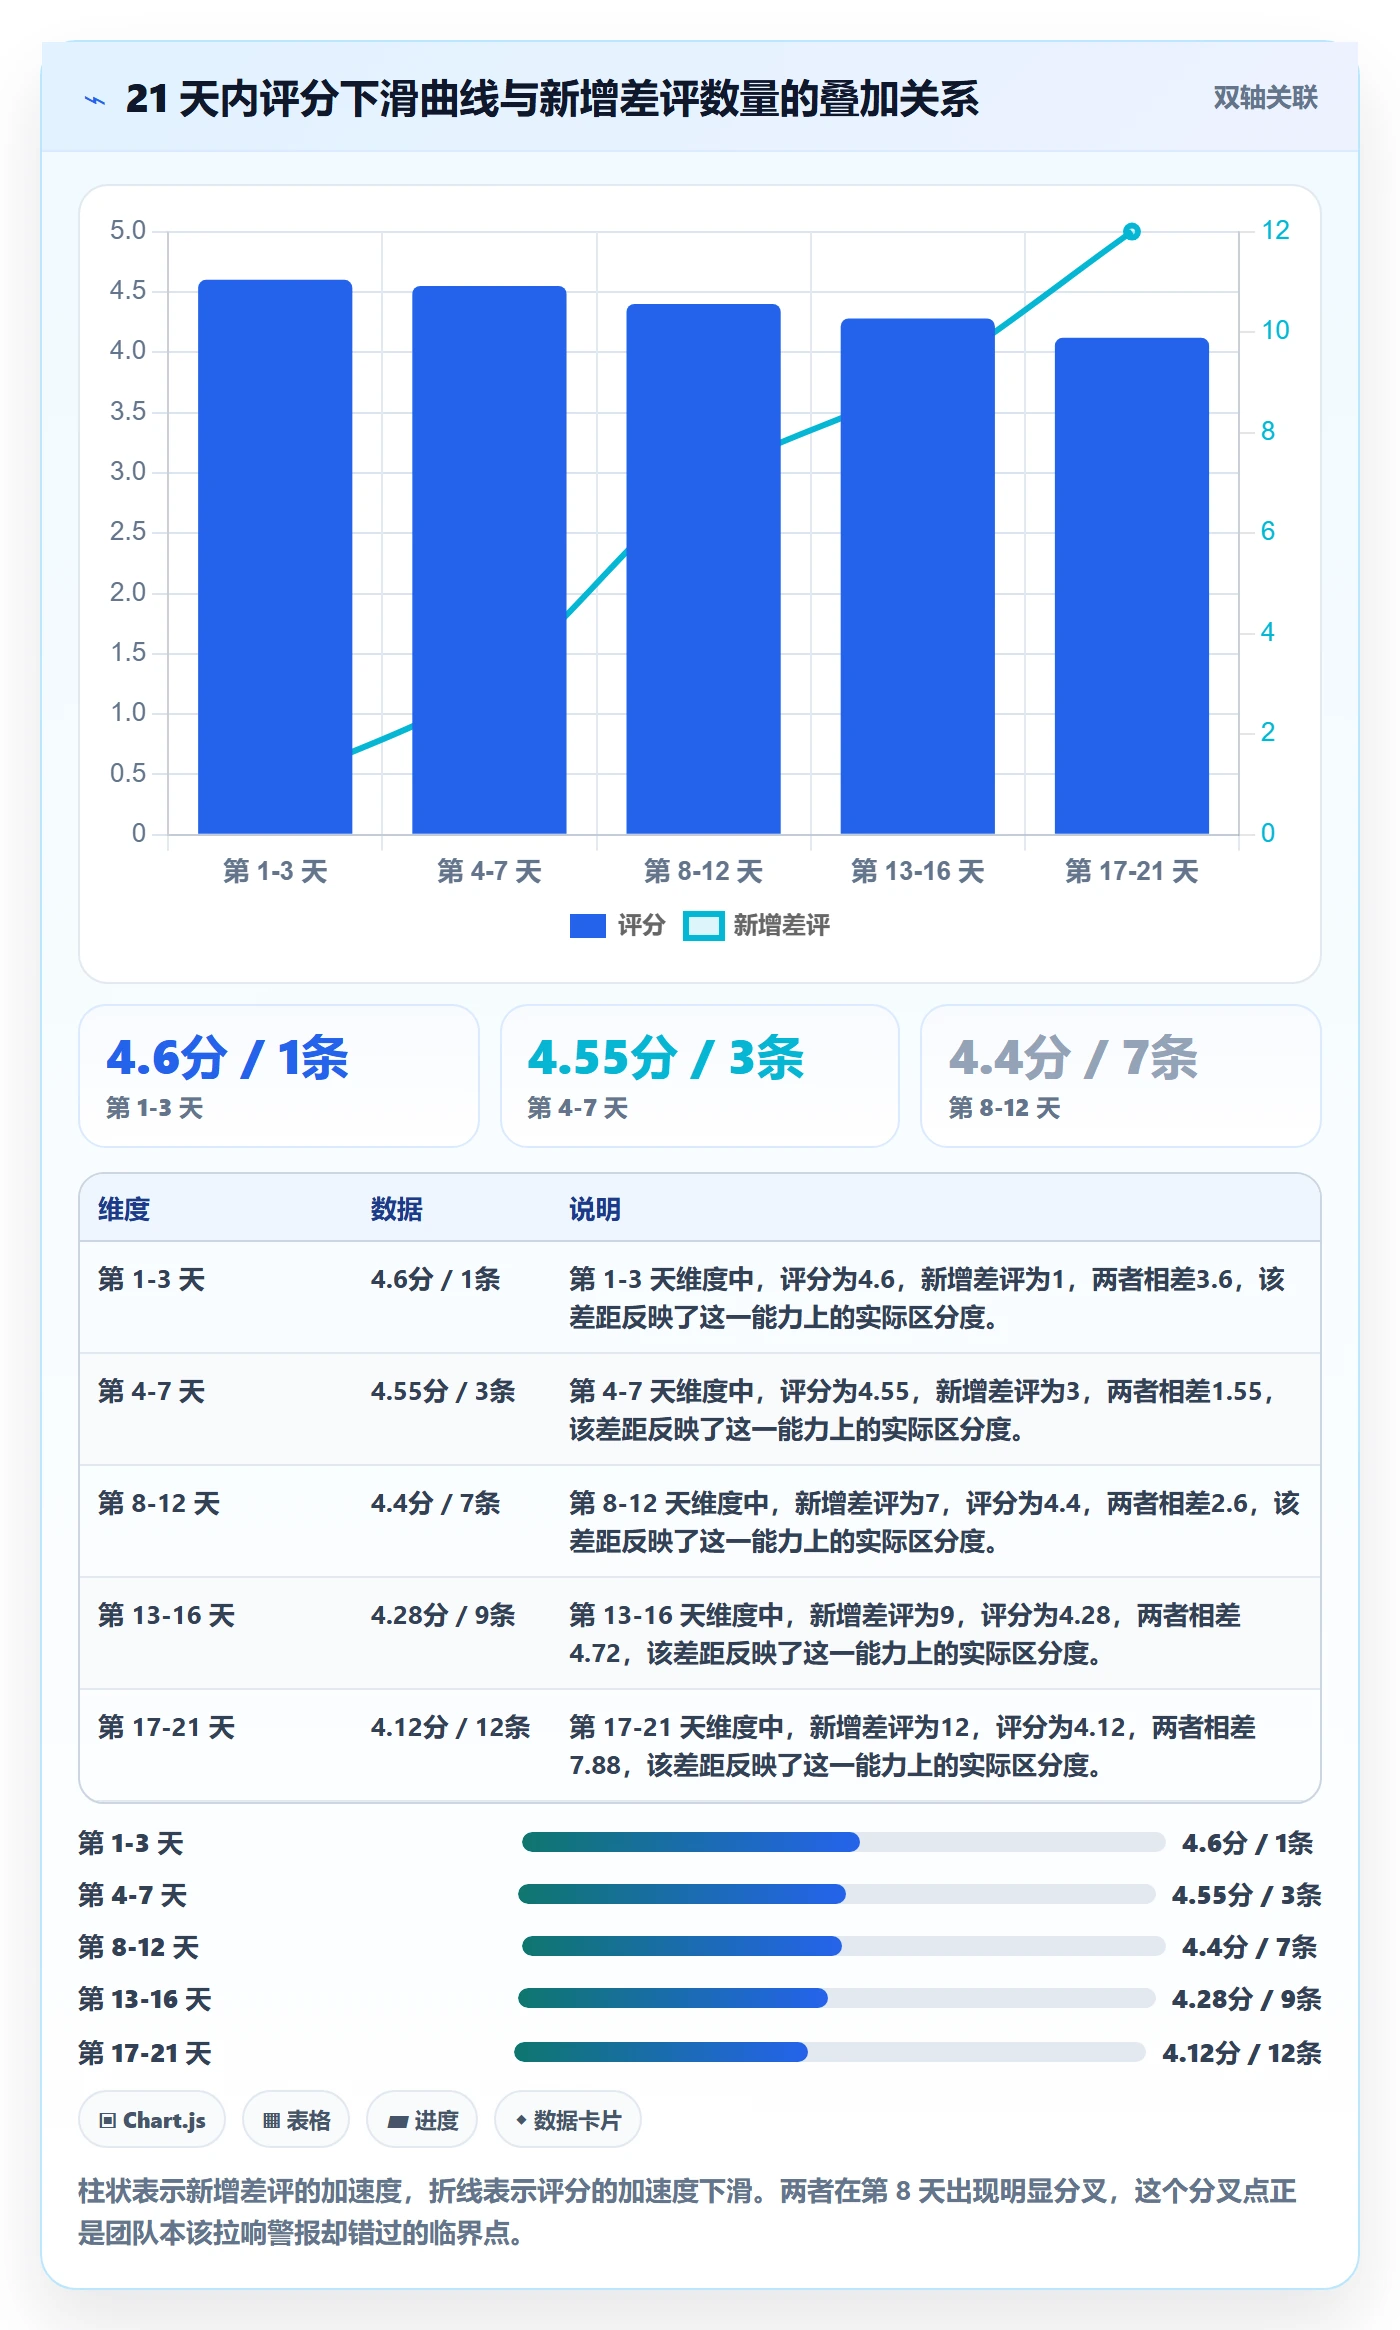Click the line point at value 12
The width and height of the screenshot is (1400, 2330).
pyautogui.click(x=1131, y=232)
